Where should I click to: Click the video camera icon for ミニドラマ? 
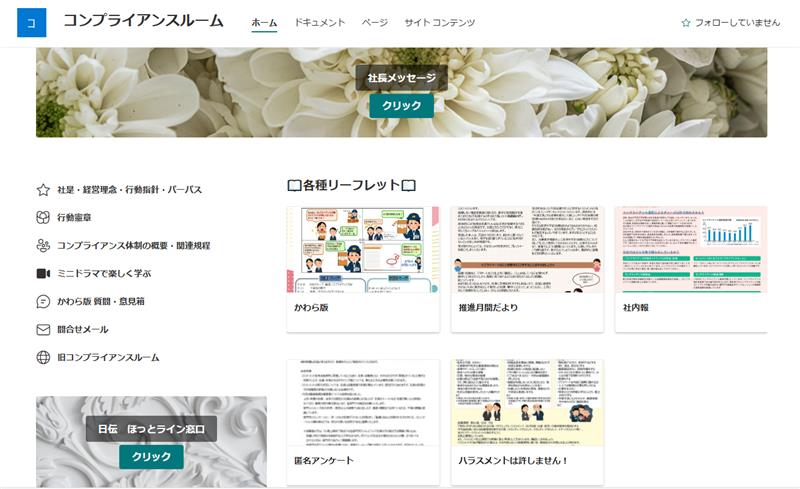tap(43, 273)
